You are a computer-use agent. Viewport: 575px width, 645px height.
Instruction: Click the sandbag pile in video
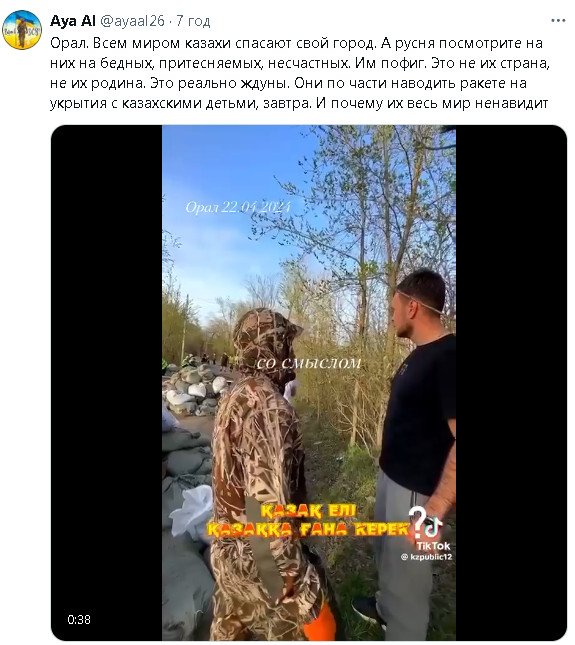tap(193, 391)
